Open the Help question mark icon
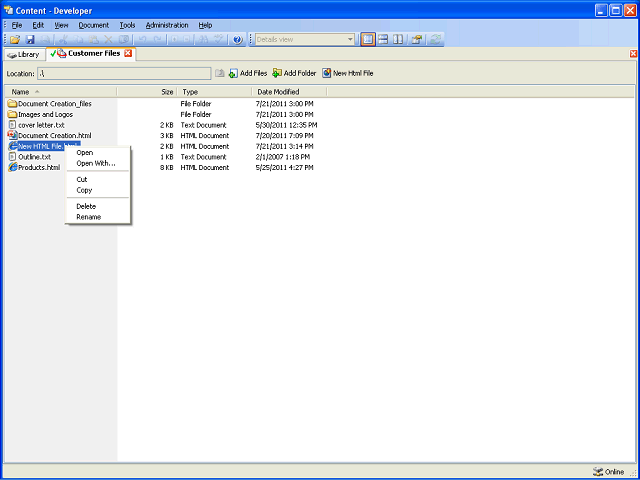This screenshot has width=640, height=480. 238,40
